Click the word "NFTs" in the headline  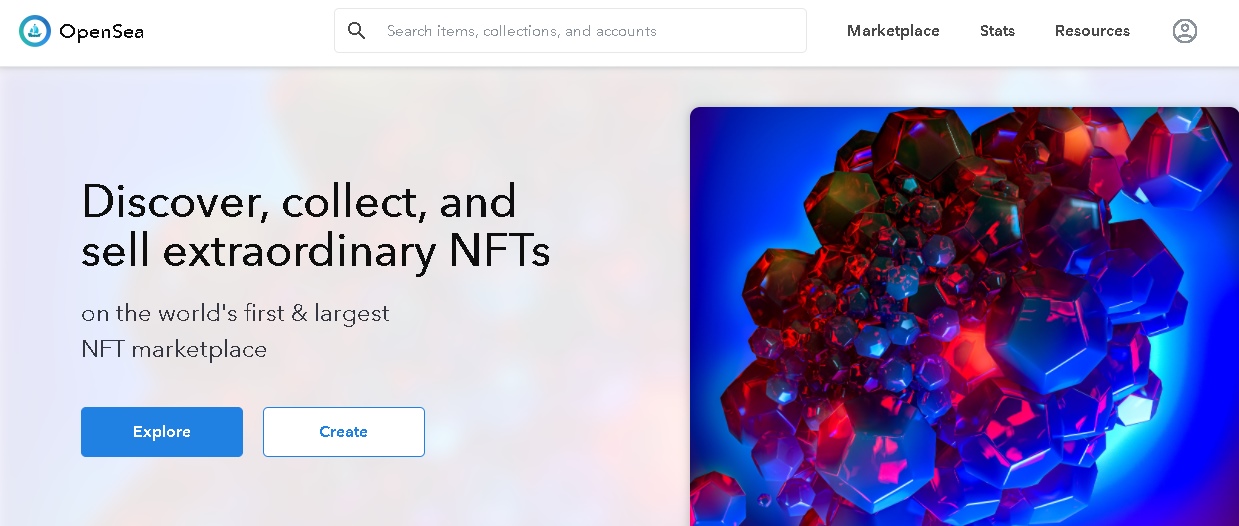coord(499,252)
